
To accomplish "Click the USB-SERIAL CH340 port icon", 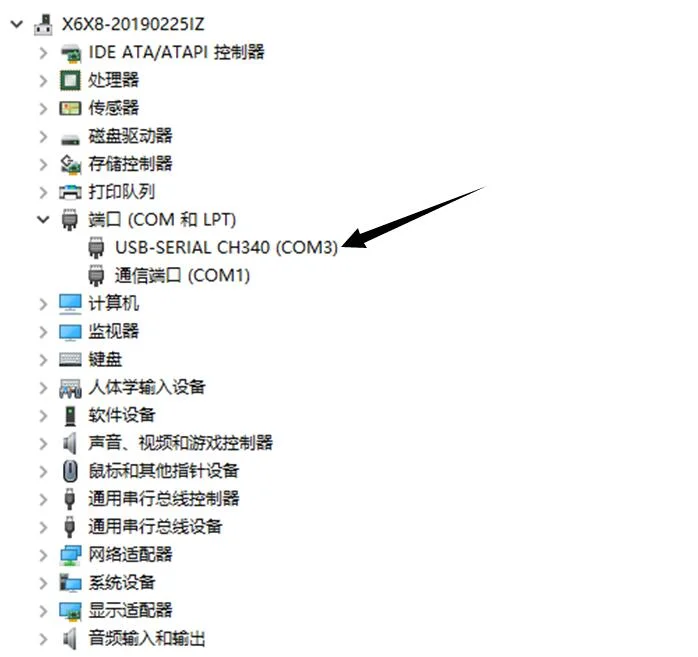I will [x=96, y=247].
